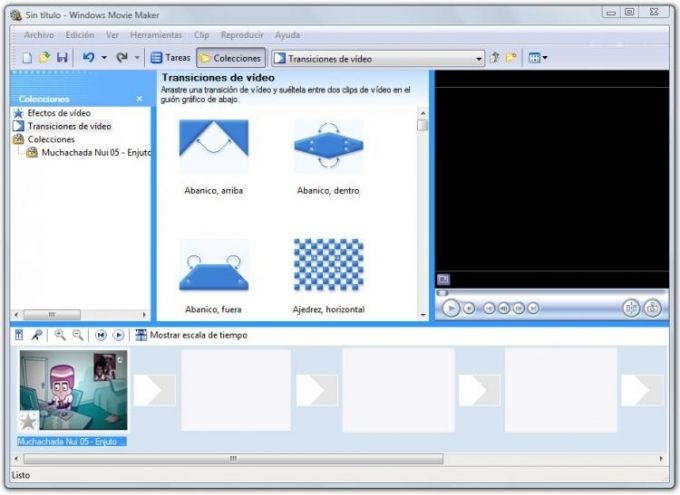
Task: Select Transiciones de vídeo in the tree
Action: [62, 126]
